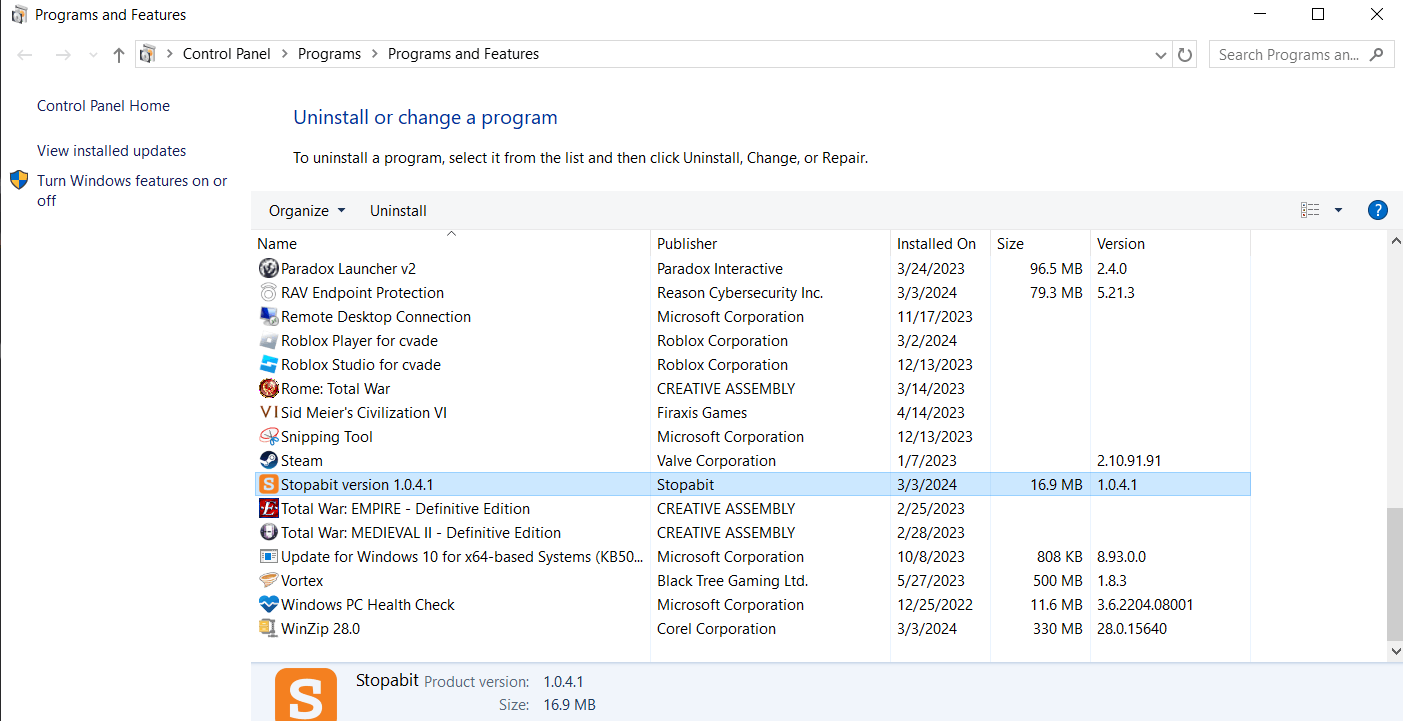Refresh the Programs and Features address bar
This screenshot has height=721, width=1403.
point(1185,55)
